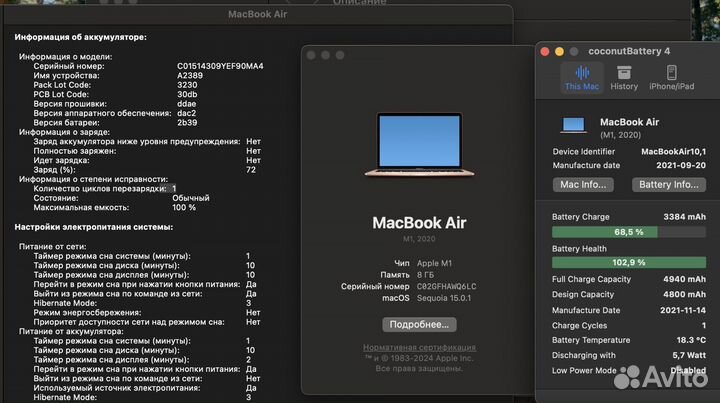The image size is (720, 403).
Task: Click the grey close dot of About window
Action: coord(311,55)
